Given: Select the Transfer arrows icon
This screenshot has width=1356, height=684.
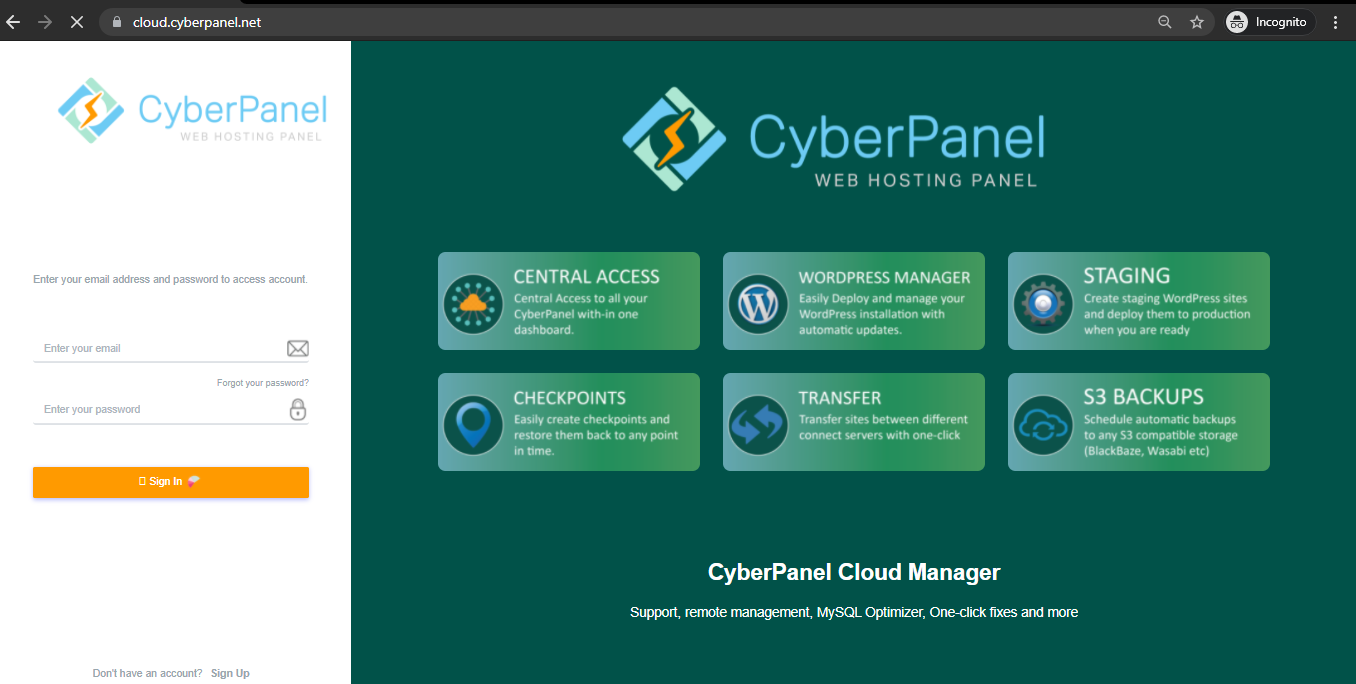Looking at the screenshot, I should (758, 422).
